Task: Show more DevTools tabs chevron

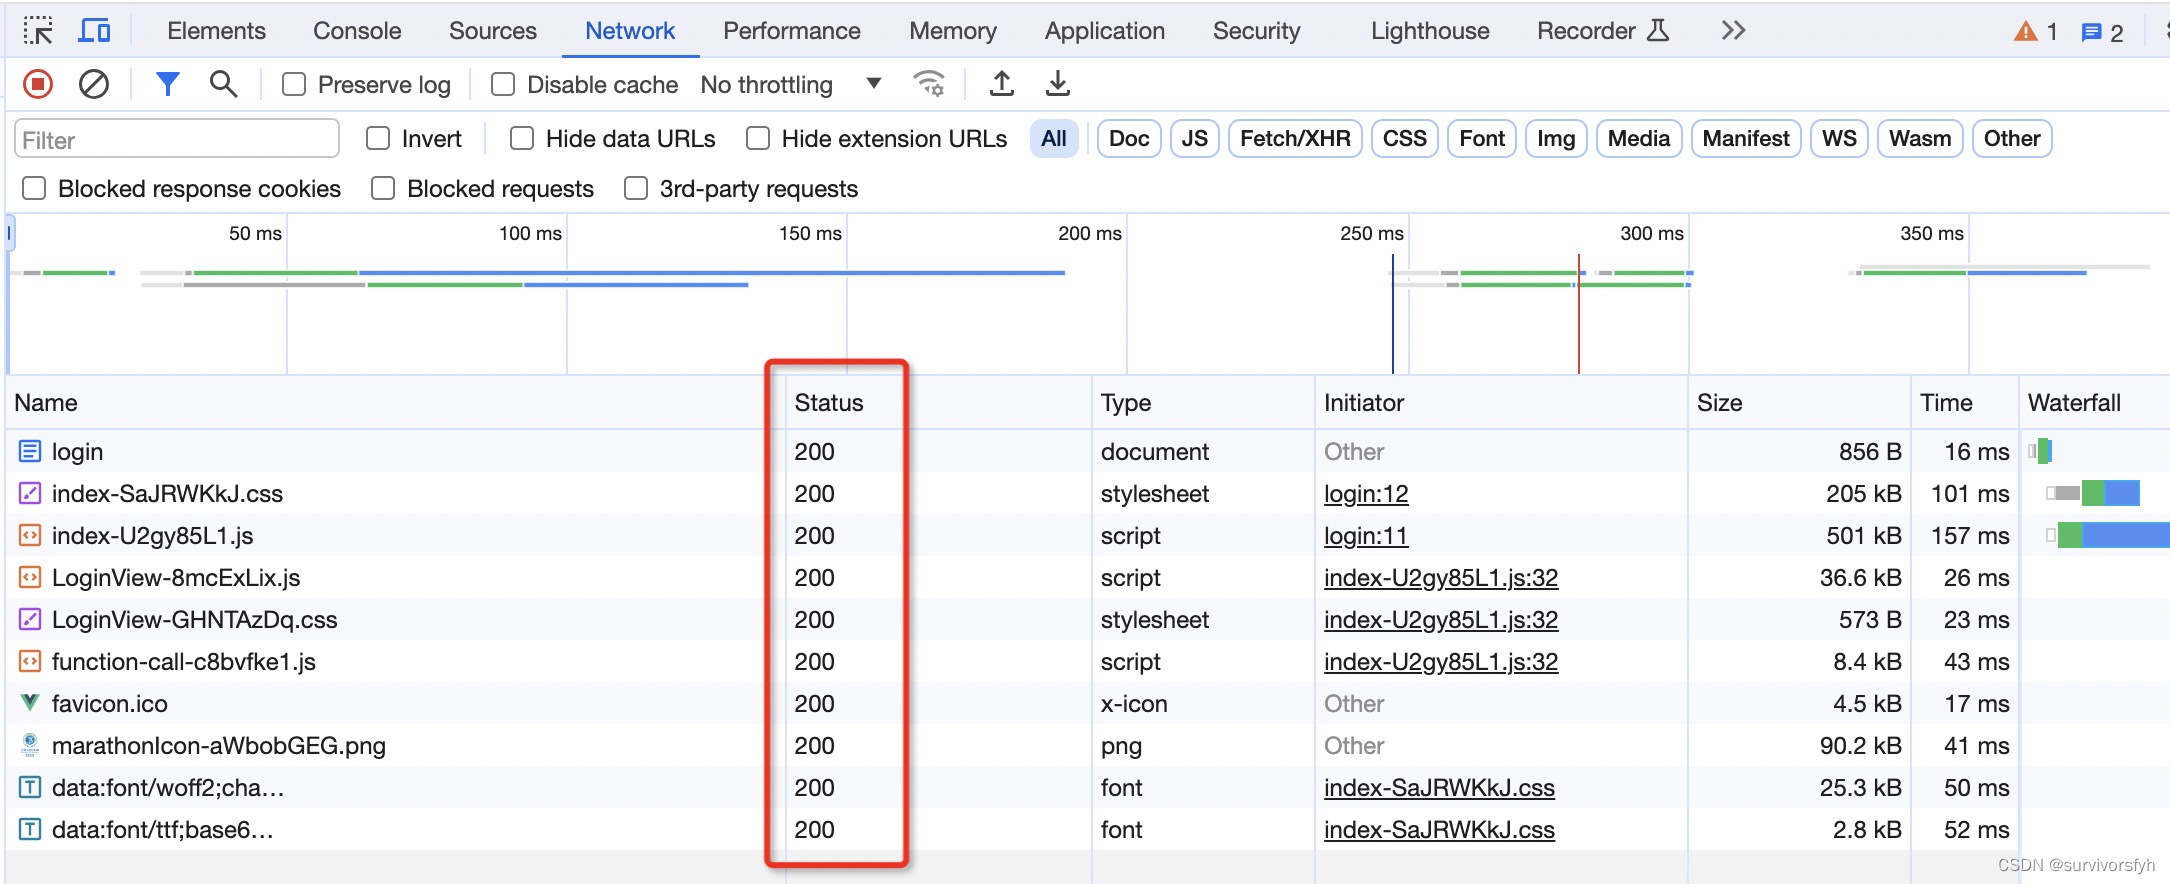Action: [x=1733, y=31]
